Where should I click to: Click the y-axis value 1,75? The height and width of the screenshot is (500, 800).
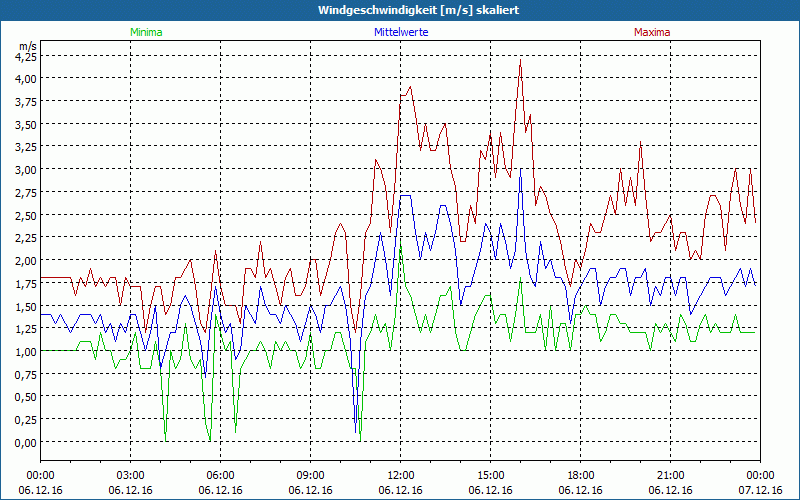tap(26, 284)
